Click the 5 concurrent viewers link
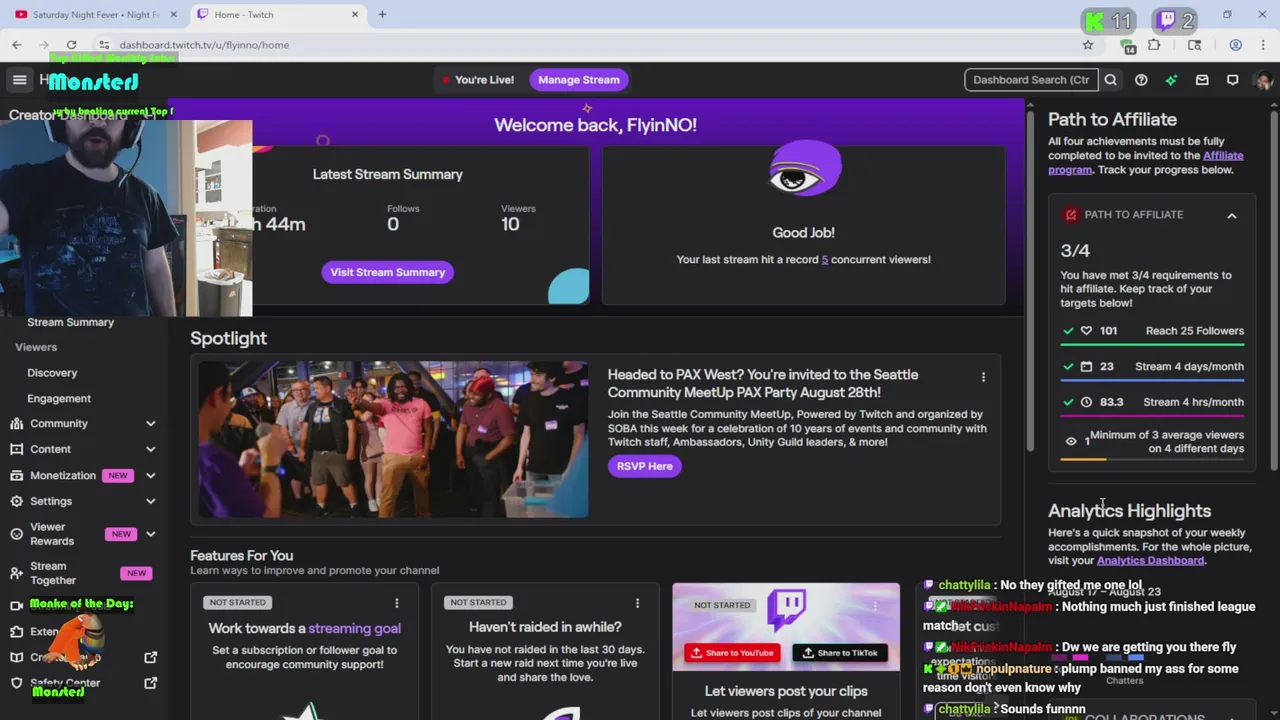 coord(825,260)
